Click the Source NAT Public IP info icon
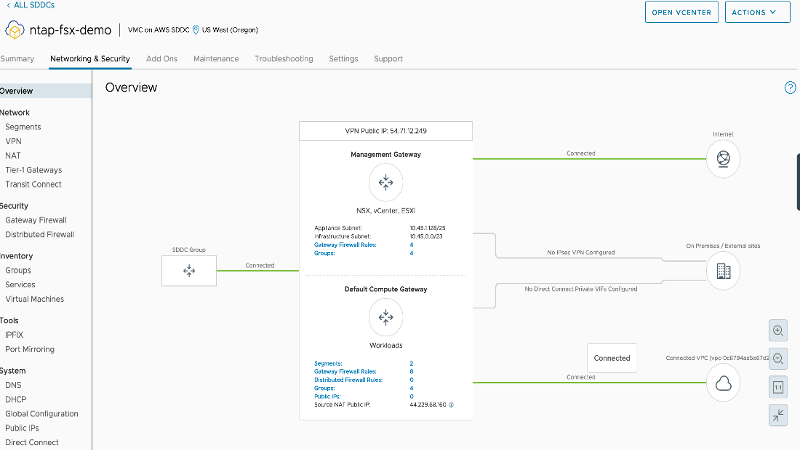The height and width of the screenshot is (450, 800). (x=451, y=405)
